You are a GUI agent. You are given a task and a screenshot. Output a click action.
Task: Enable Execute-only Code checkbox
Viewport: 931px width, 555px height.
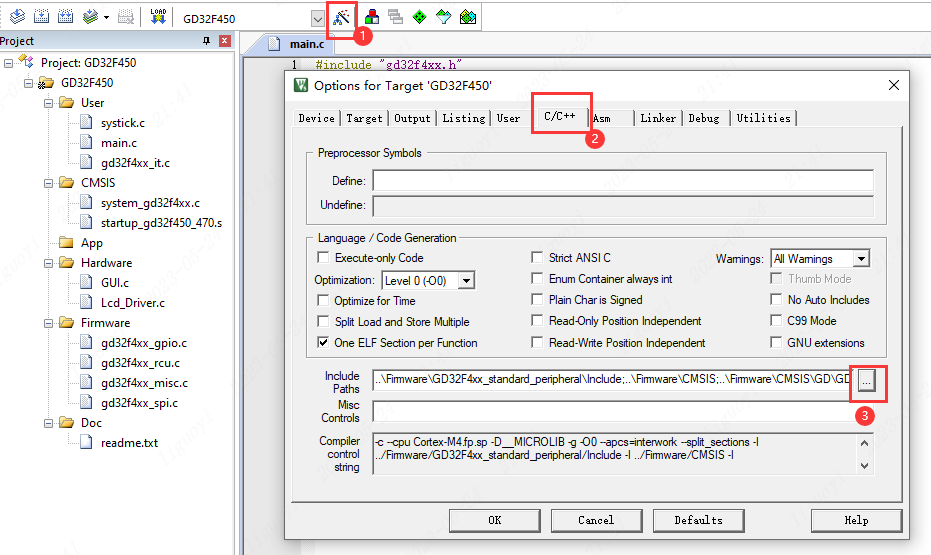[x=323, y=258]
